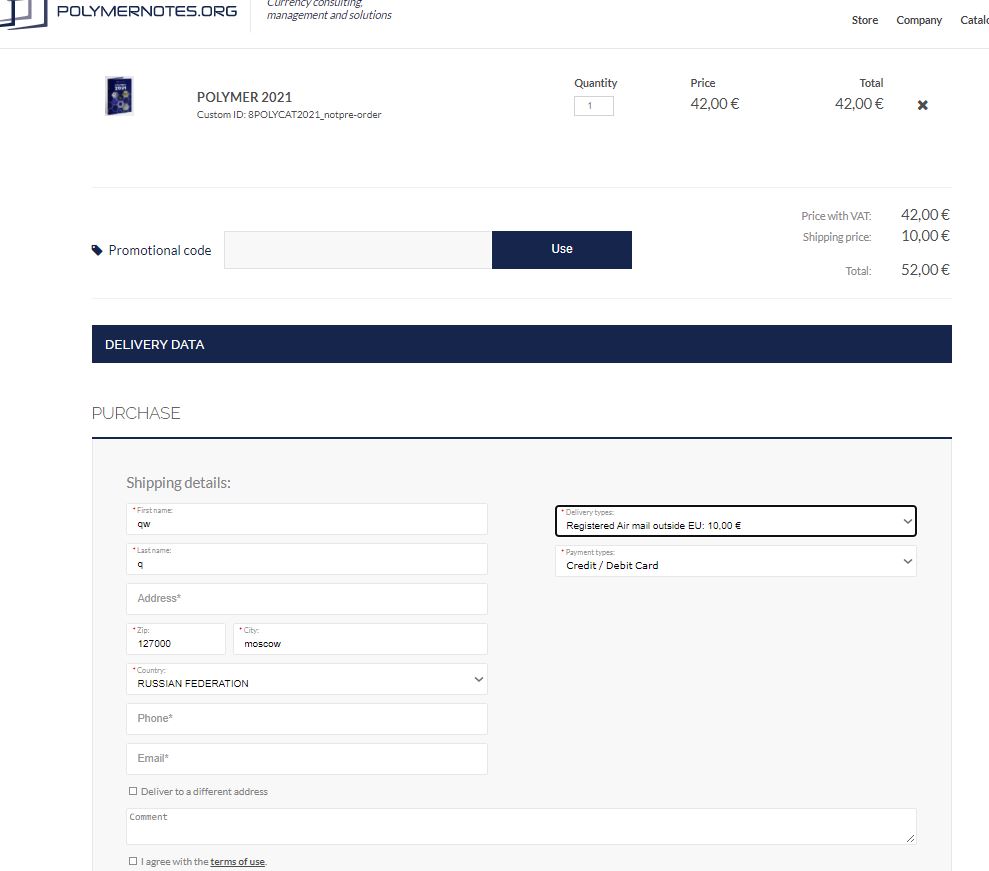989x871 pixels.
Task: Go to the Store menu item
Action: tap(864, 20)
